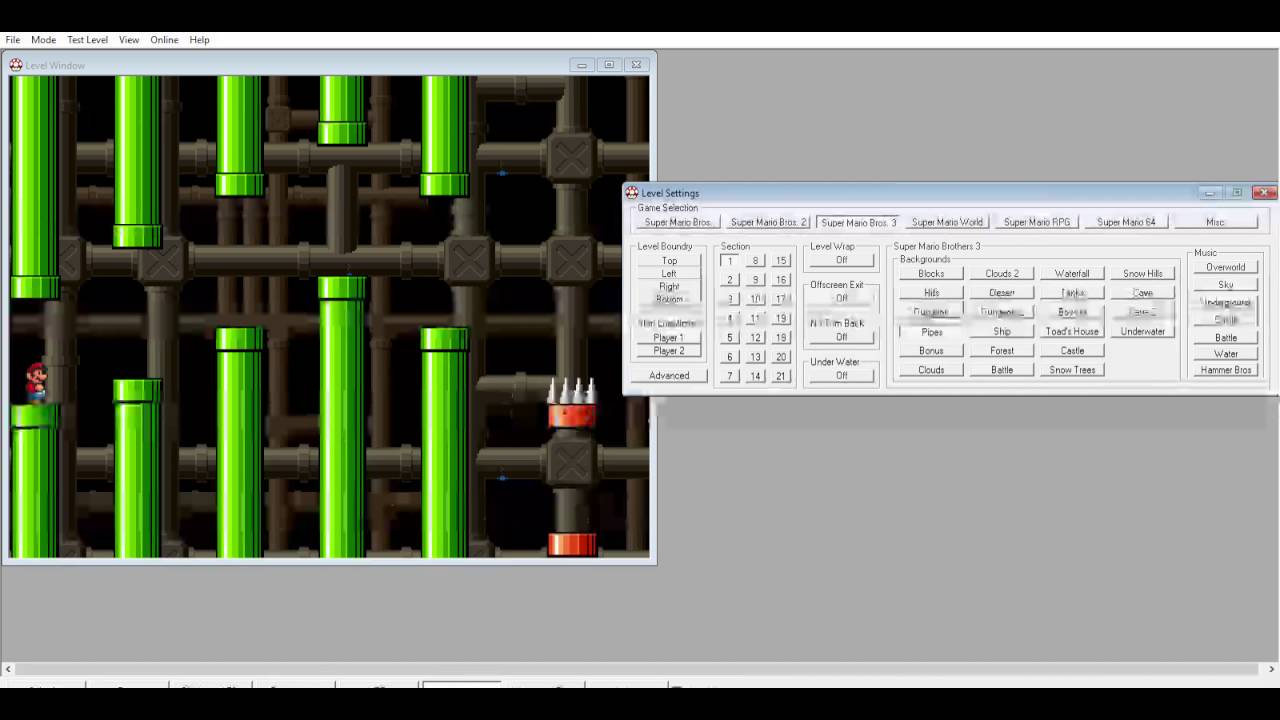Image resolution: width=1280 pixels, height=720 pixels.
Task: Select section 2
Action: [x=730, y=280]
